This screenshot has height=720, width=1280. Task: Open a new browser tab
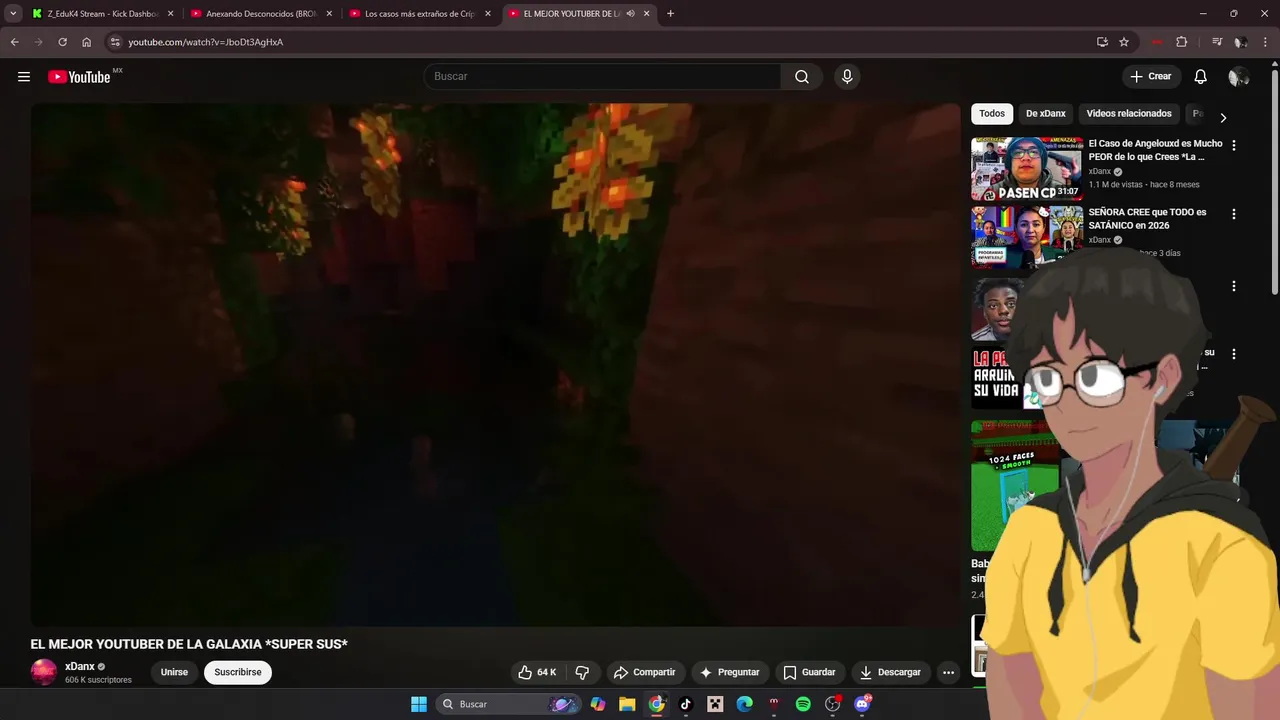point(670,14)
